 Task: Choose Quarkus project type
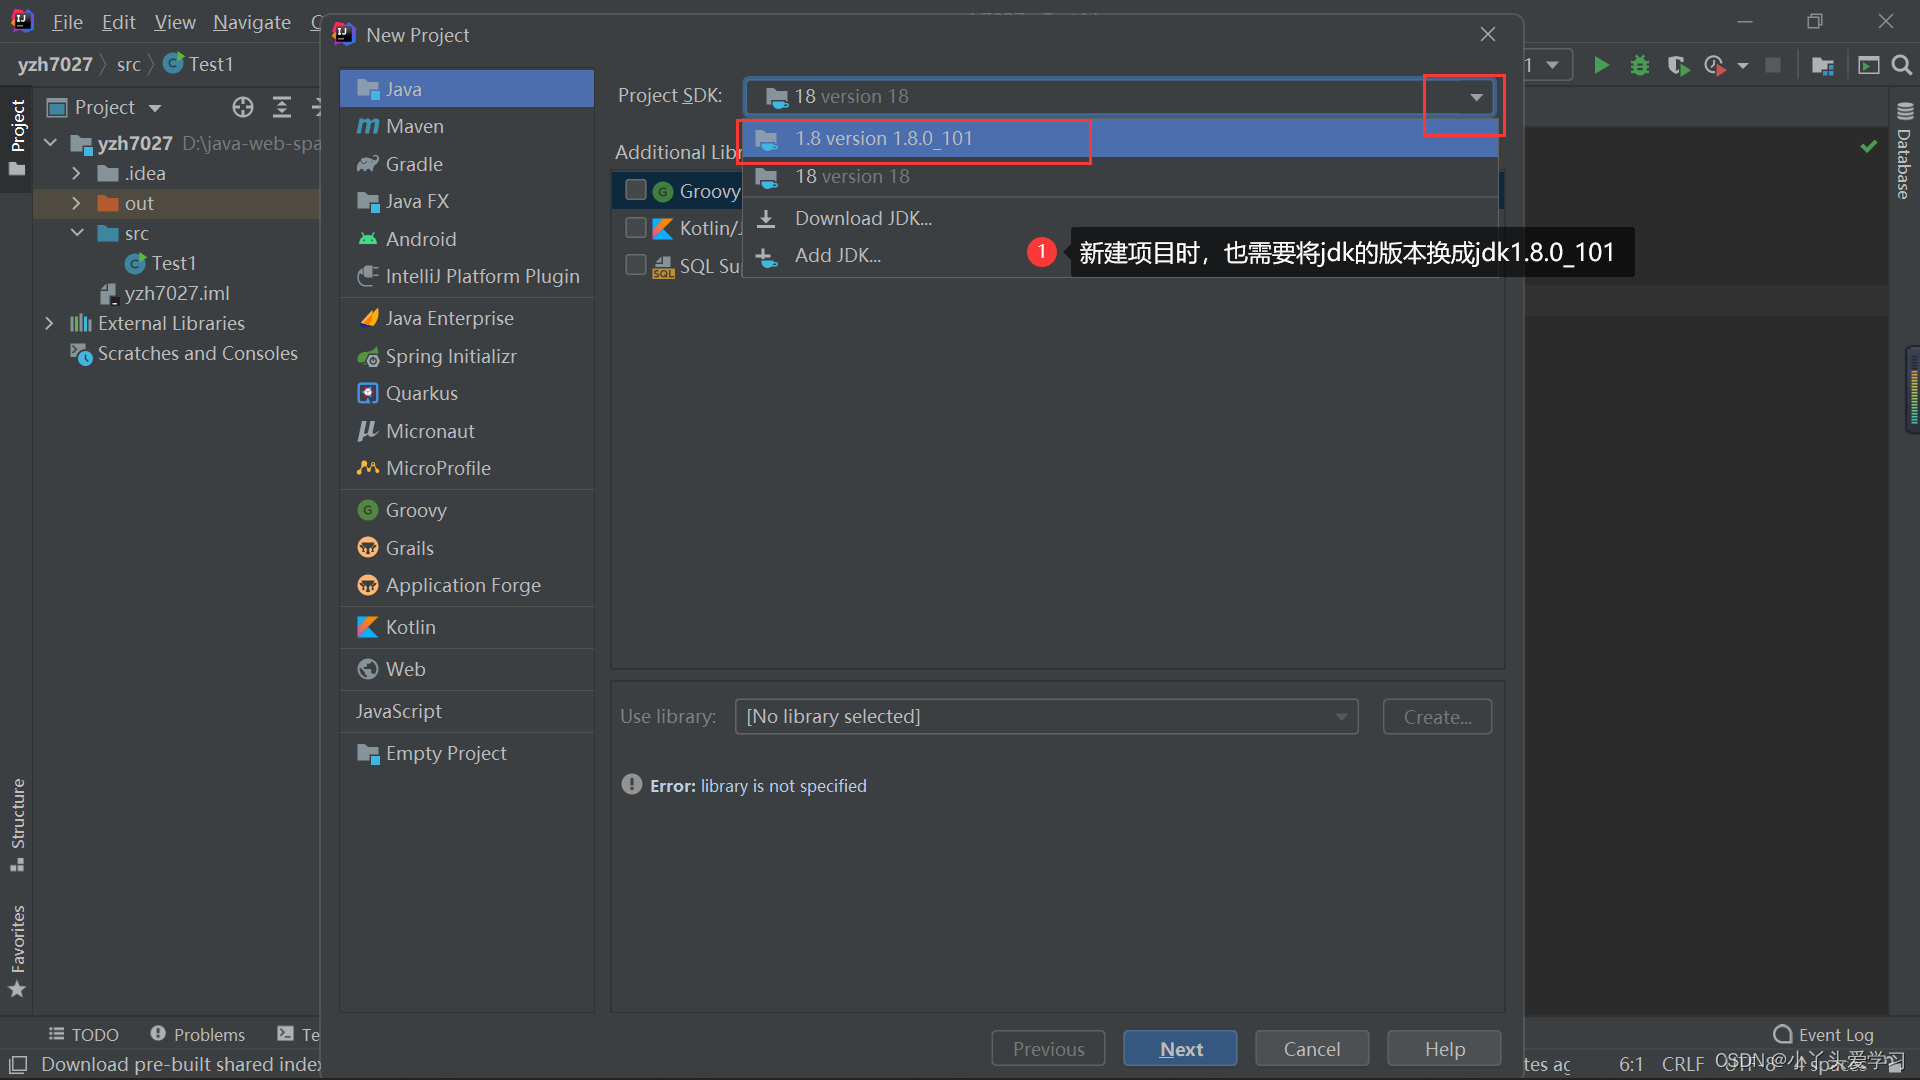pyautogui.click(x=467, y=393)
